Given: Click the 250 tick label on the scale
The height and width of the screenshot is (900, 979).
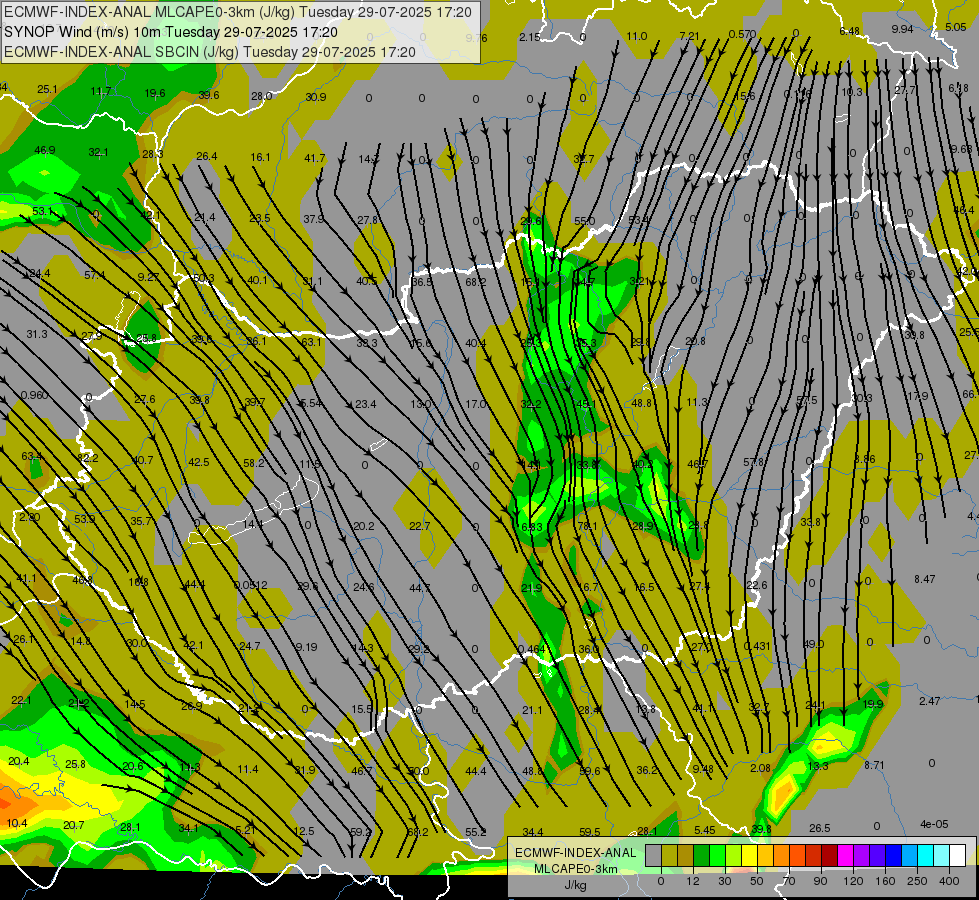Looking at the screenshot, I should pyautogui.click(x=917, y=881).
